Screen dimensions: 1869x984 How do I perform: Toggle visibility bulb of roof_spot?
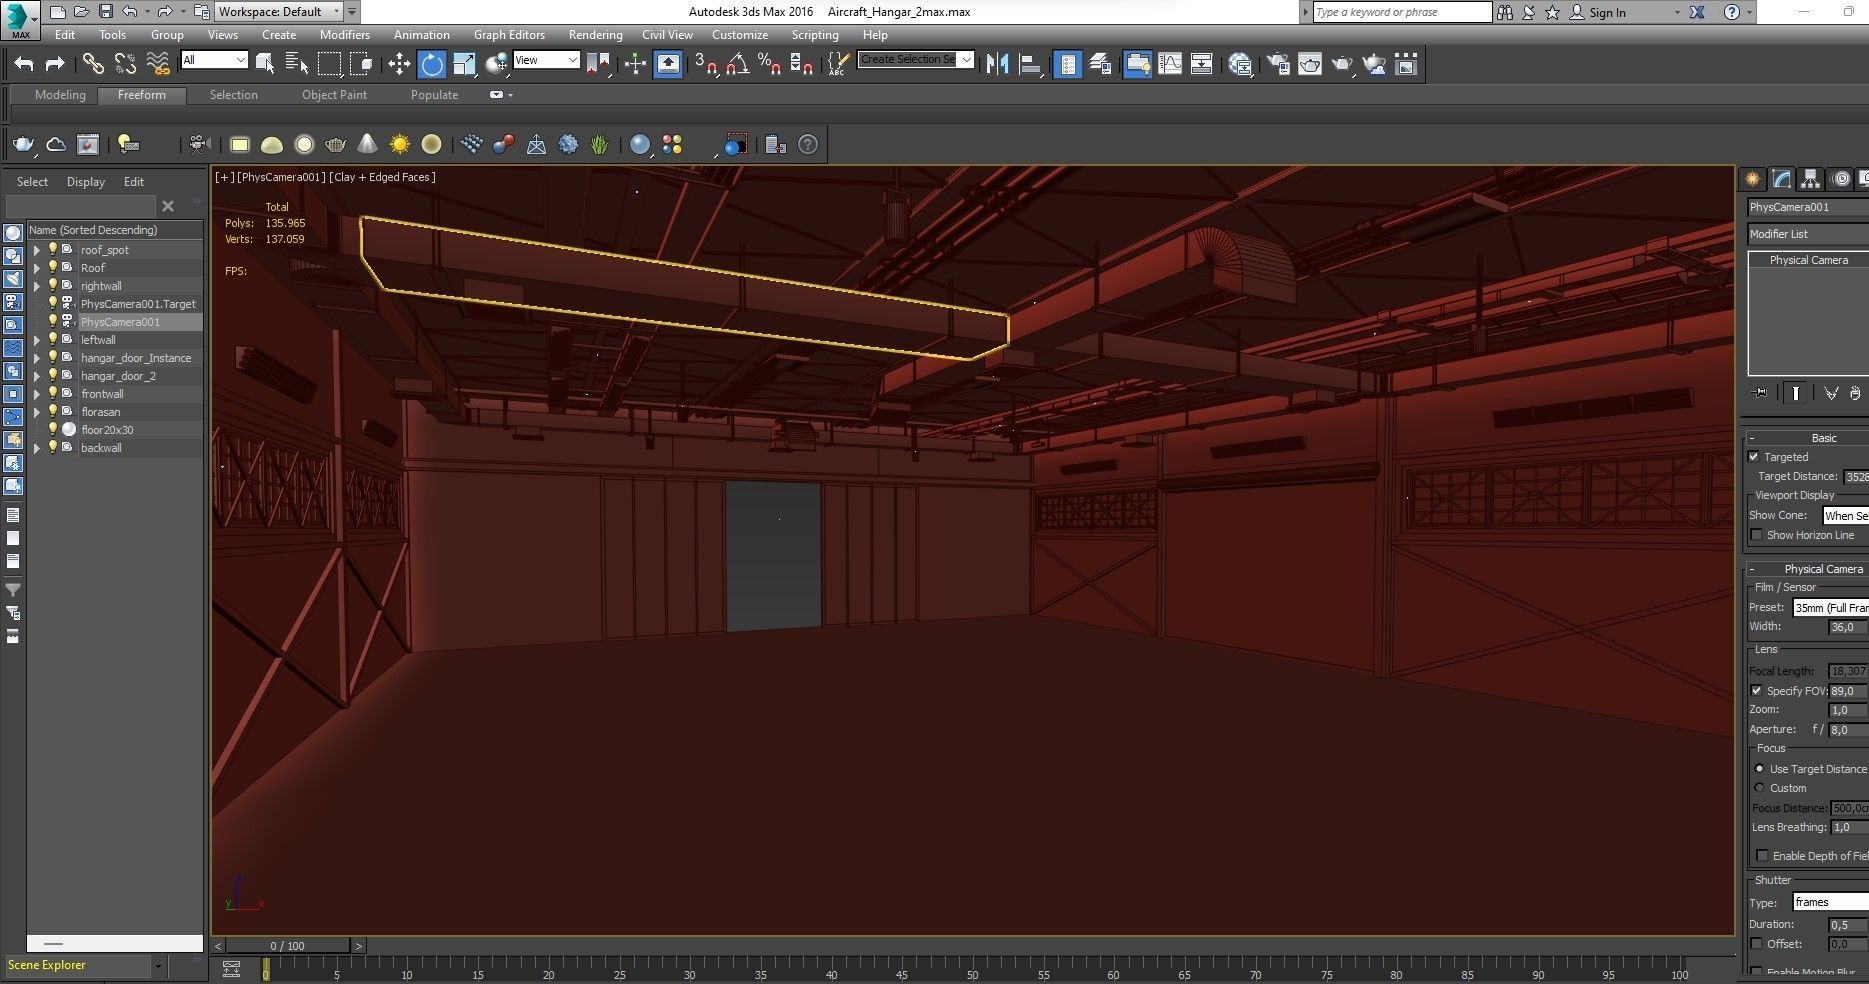pyautogui.click(x=53, y=249)
